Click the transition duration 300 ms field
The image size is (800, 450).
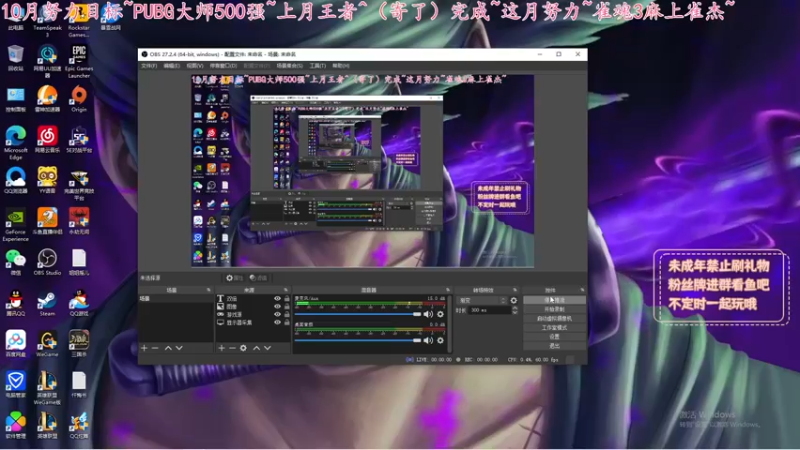point(488,310)
